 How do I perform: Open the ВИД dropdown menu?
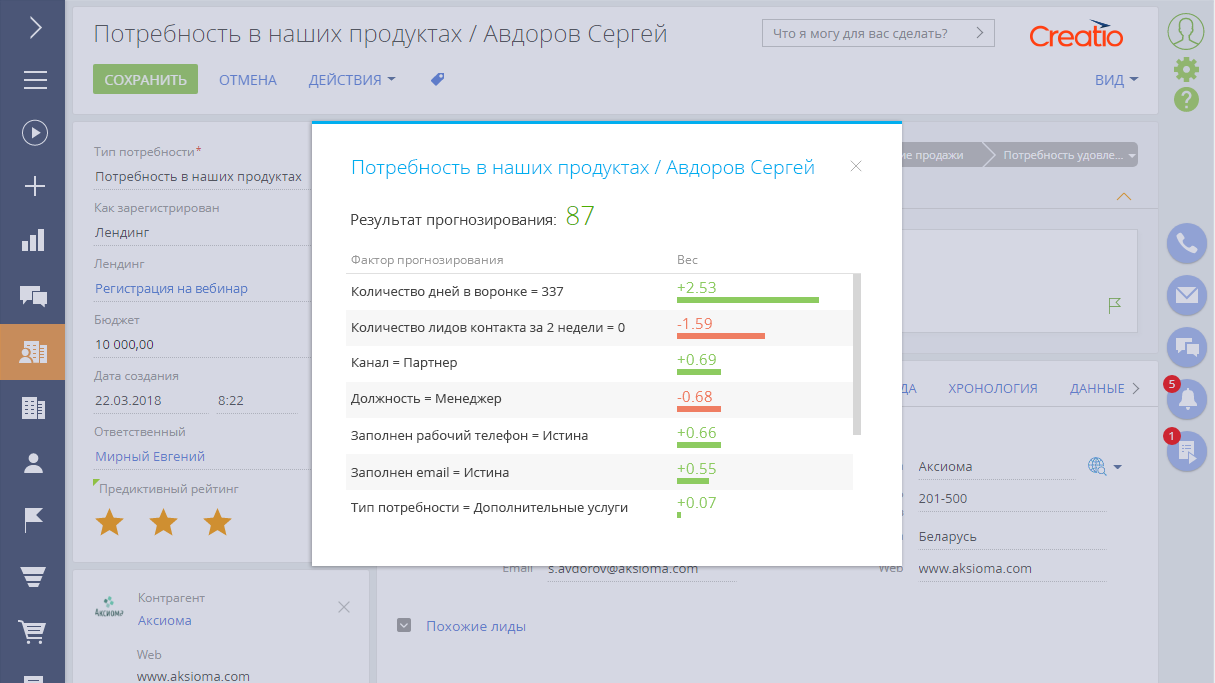pyautogui.click(x=1117, y=80)
